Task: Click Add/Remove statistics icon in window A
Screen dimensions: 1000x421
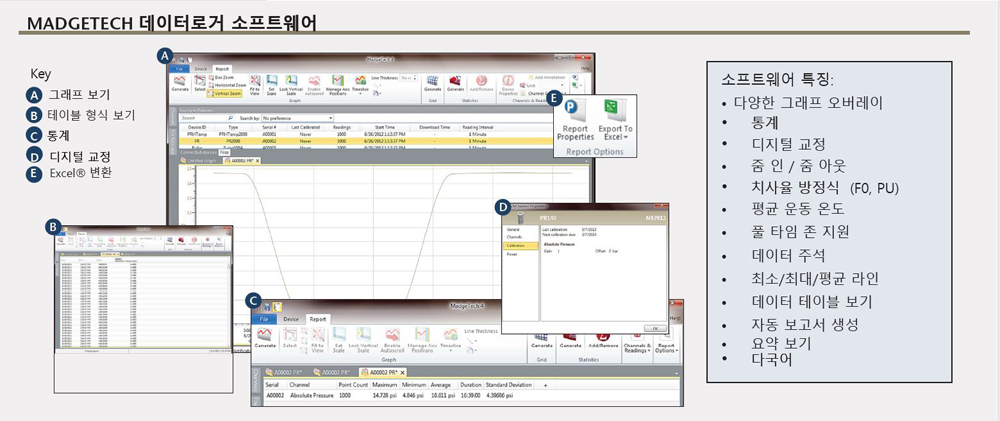Action: pyautogui.click(x=482, y=84)
